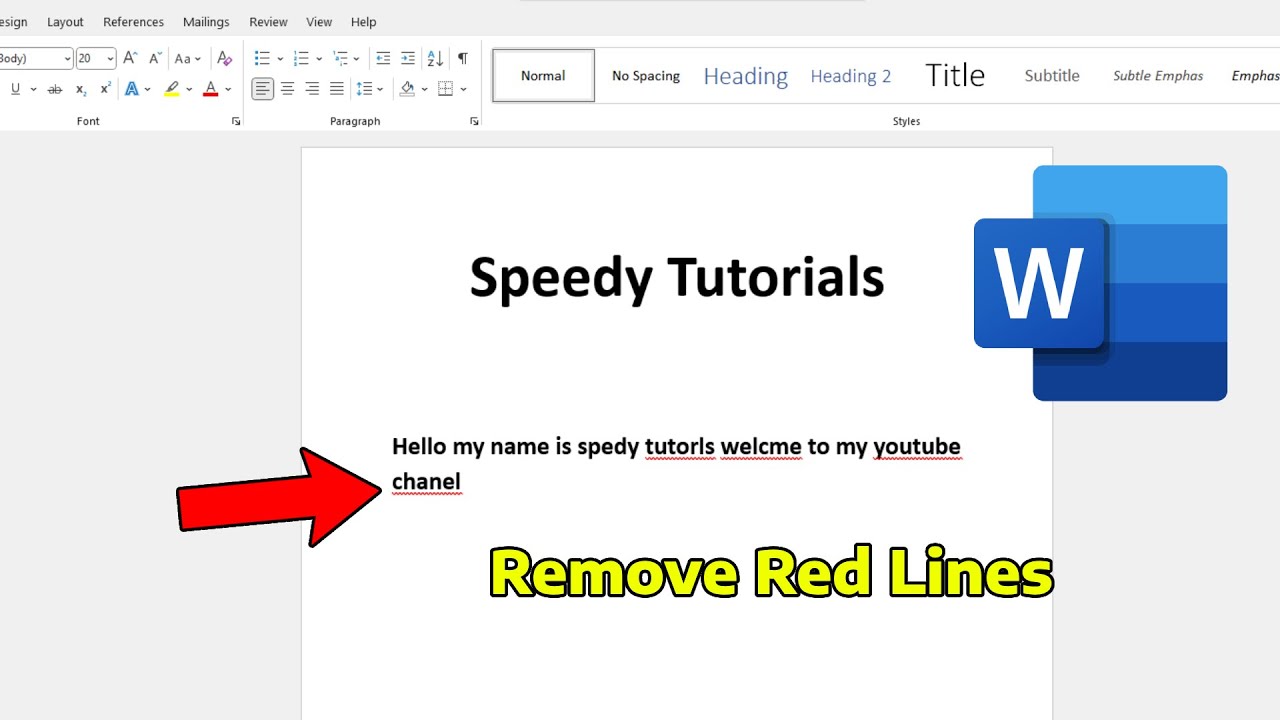Click the Increase Indent icon
This screenshot has height=720, width=1280.
[408, 58]
